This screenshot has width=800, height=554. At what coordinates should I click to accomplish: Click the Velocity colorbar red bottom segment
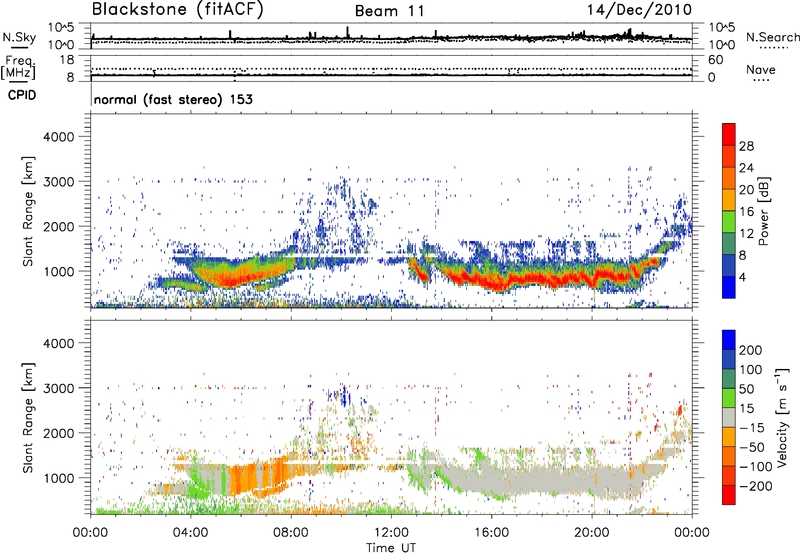click(729, 495)
